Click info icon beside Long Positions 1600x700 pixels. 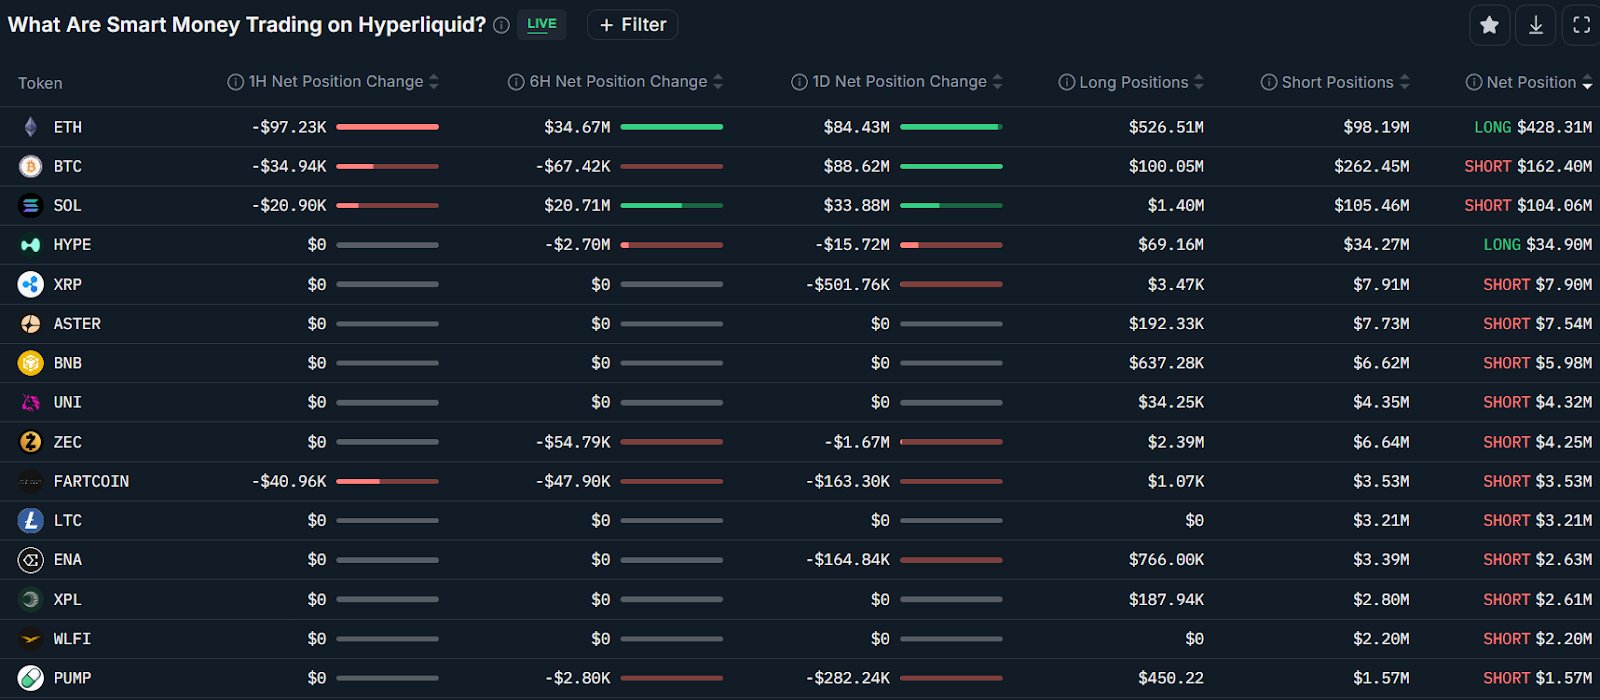1066,82
